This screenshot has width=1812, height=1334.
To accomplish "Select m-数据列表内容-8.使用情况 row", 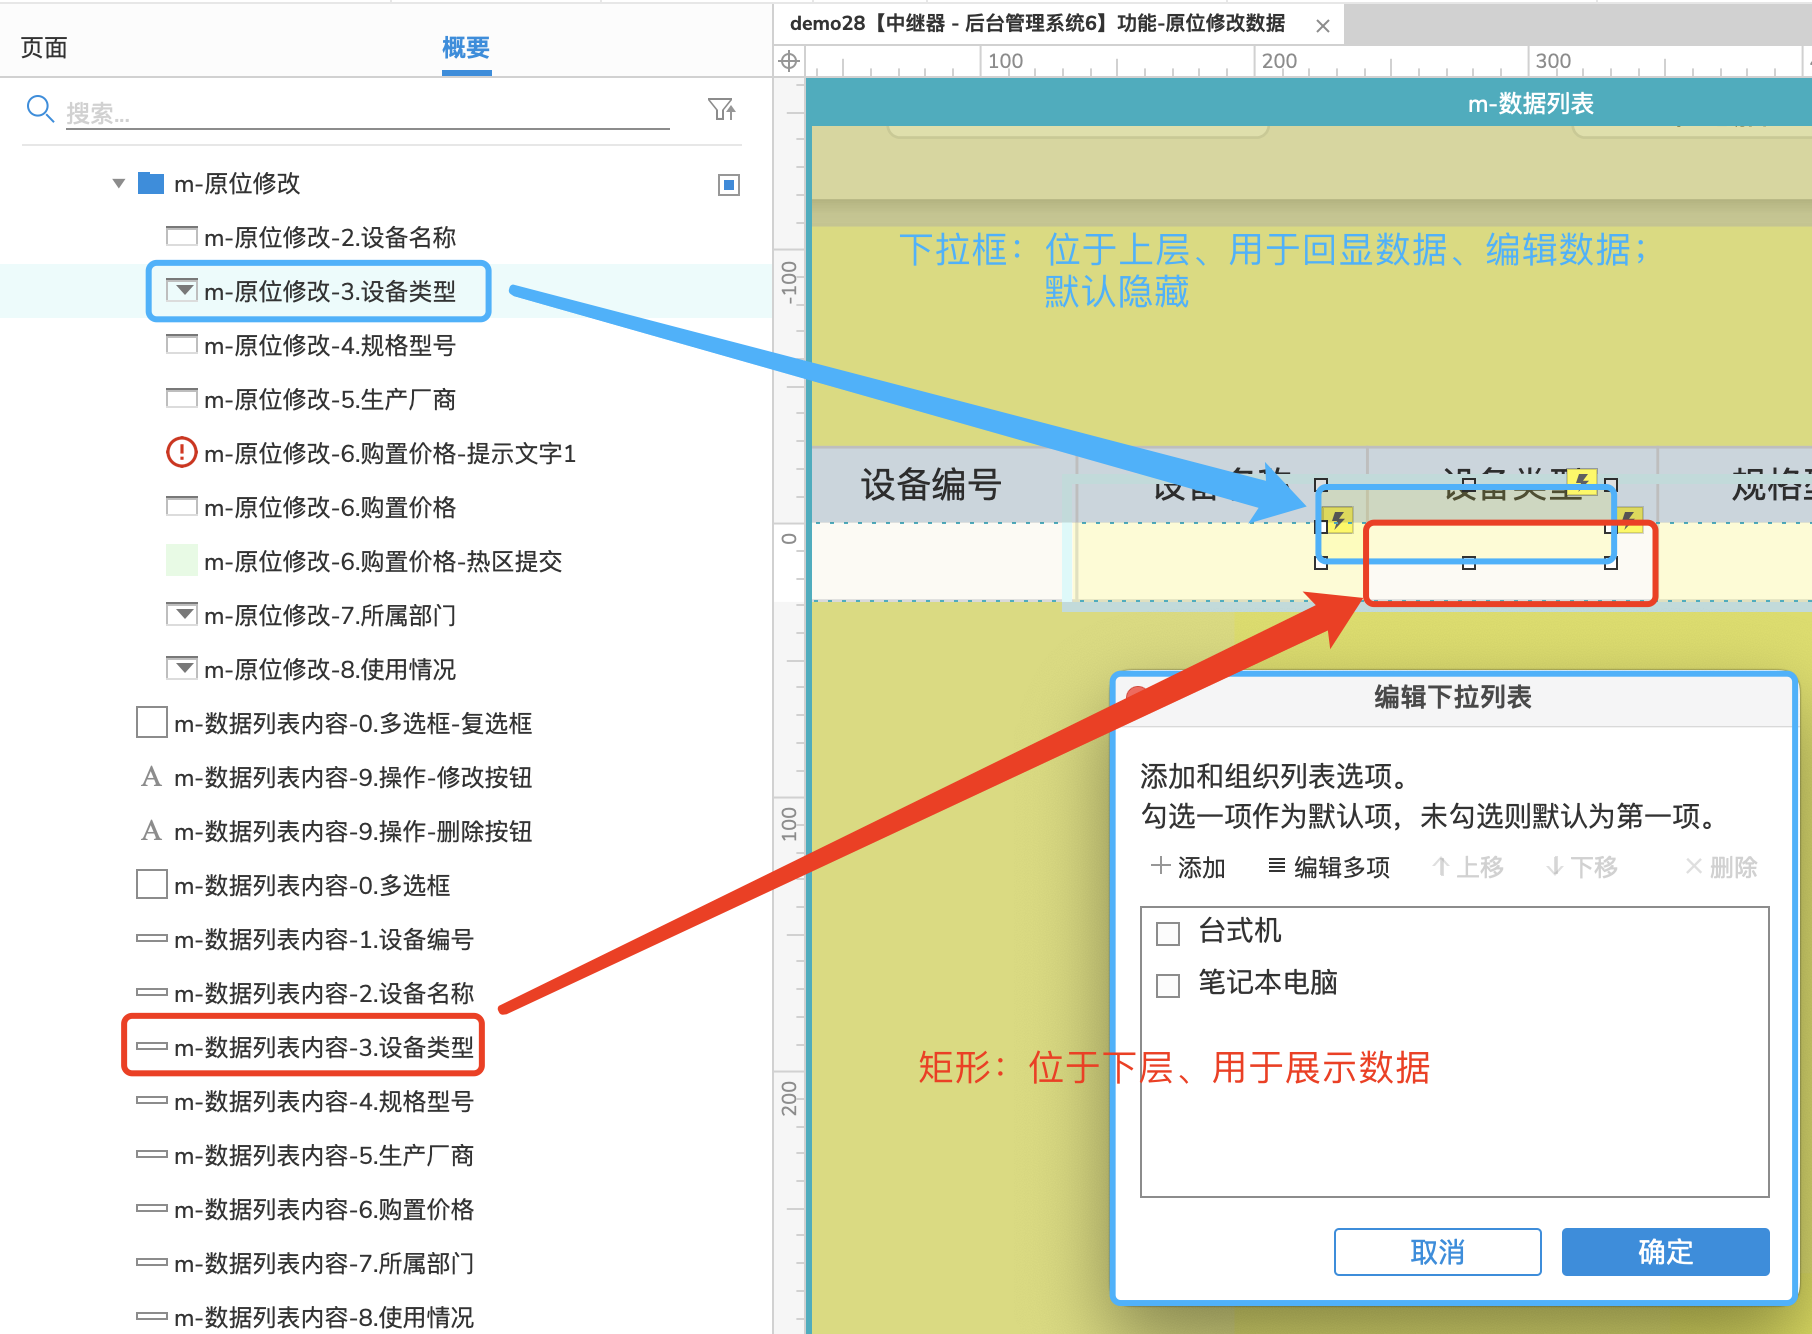I will click(x=324, y=1317).
